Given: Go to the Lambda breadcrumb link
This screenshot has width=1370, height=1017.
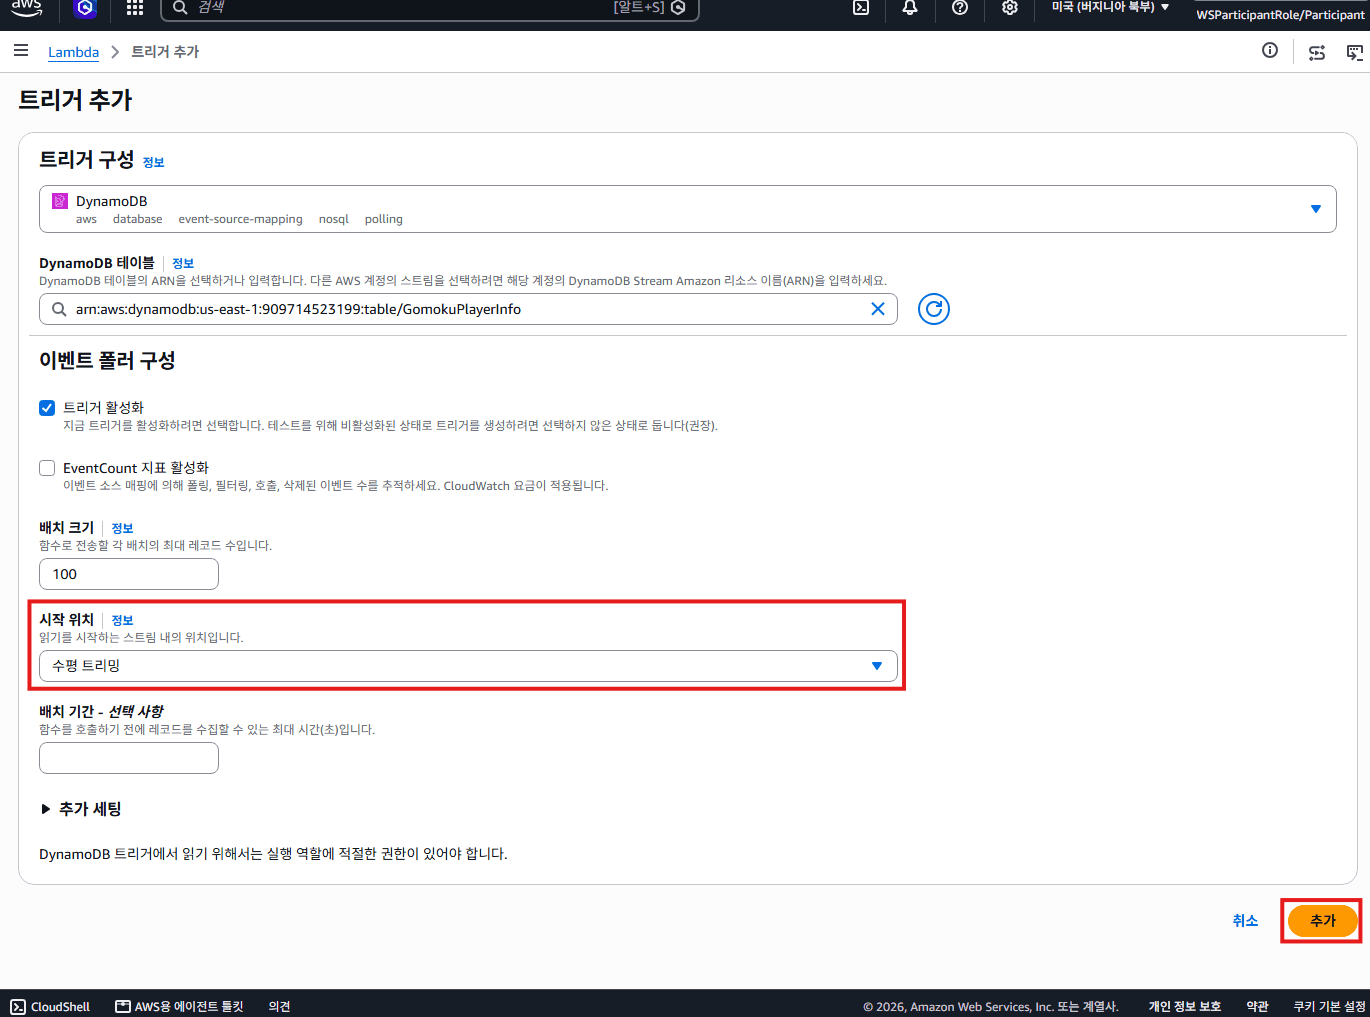Looking at the screenshot, I should click(x=73, y=52).
